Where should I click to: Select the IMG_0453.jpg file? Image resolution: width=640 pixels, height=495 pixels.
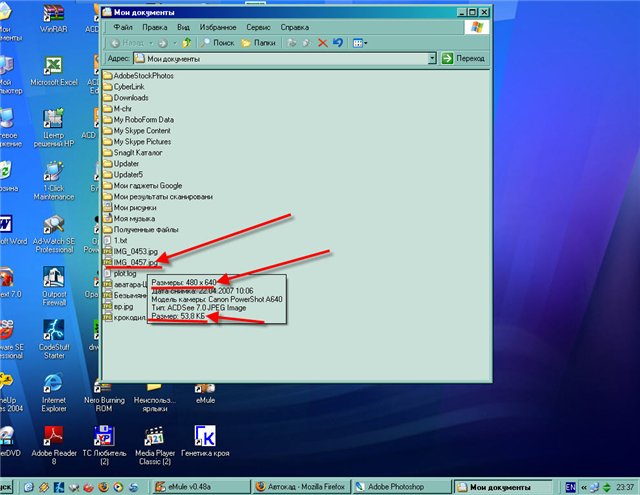coord(128,251)
